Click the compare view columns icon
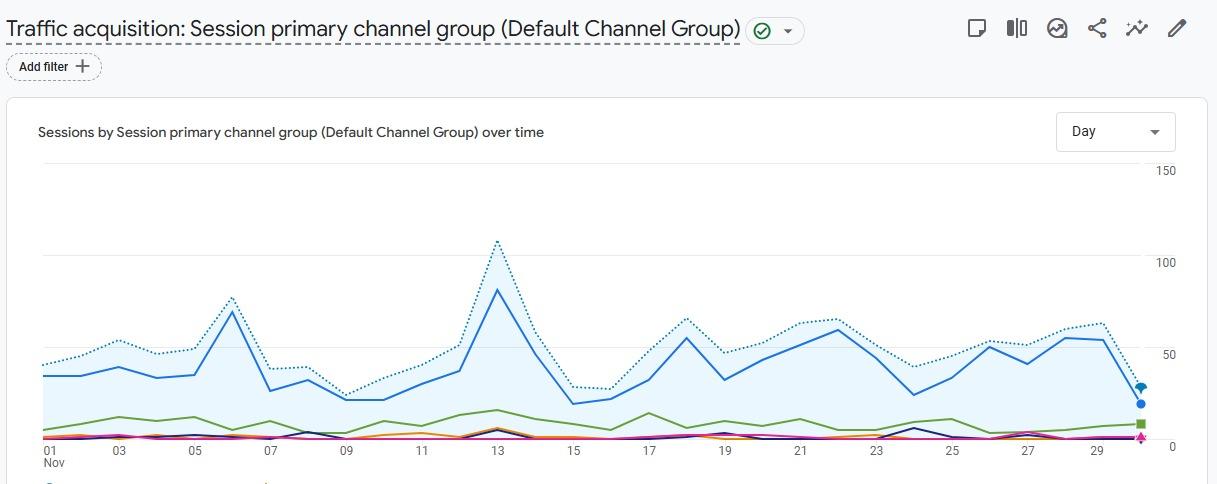Screen dimensions: 1217x484 coord(1017,29)
